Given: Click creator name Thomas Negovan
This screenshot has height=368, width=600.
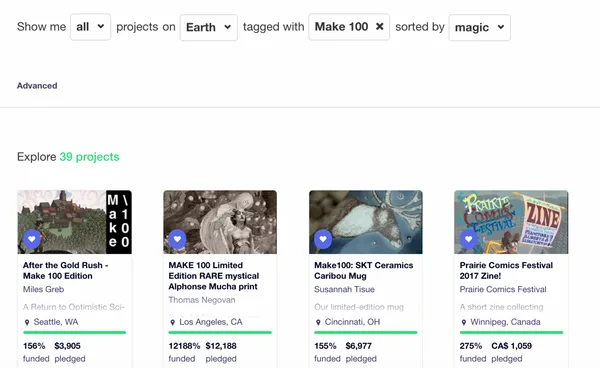Looking at the screenshot, I should pyautogui.click(x=202, y=300).
